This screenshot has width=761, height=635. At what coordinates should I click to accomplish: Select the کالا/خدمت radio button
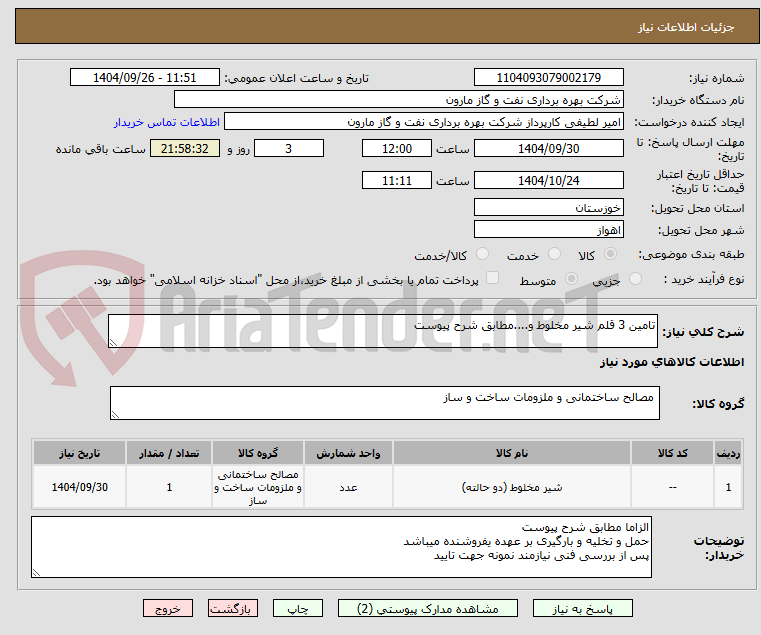482,254
